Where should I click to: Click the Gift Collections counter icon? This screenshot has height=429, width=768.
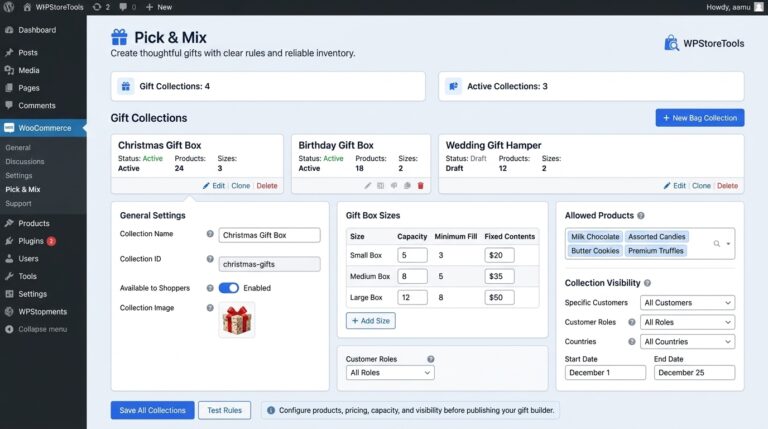click(126, 86)
